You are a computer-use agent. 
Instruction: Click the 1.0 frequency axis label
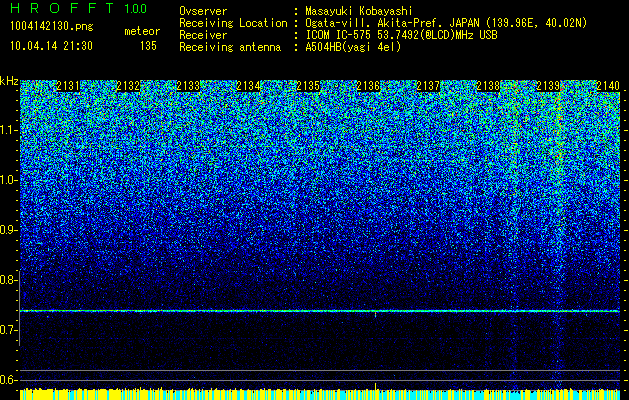click(x=9, y=180)
